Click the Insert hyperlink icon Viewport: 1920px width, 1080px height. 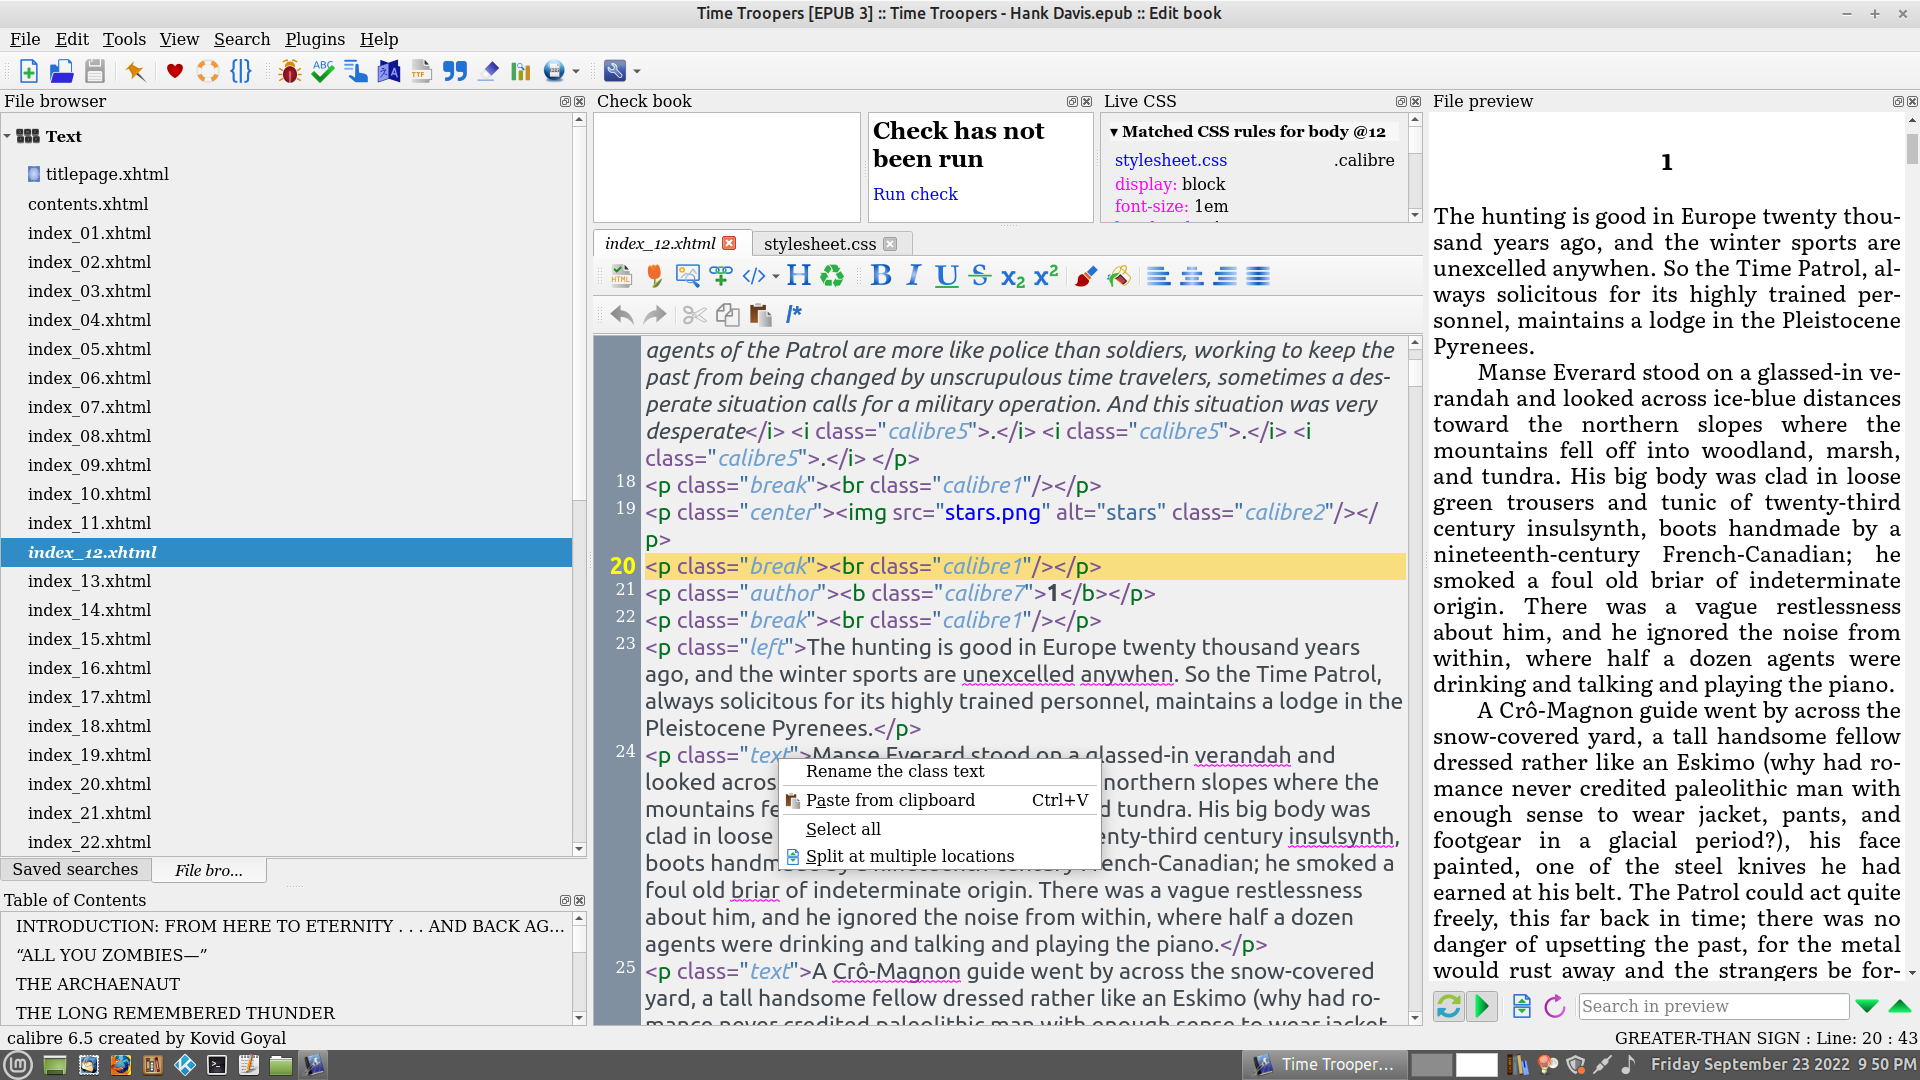point(720,276)
